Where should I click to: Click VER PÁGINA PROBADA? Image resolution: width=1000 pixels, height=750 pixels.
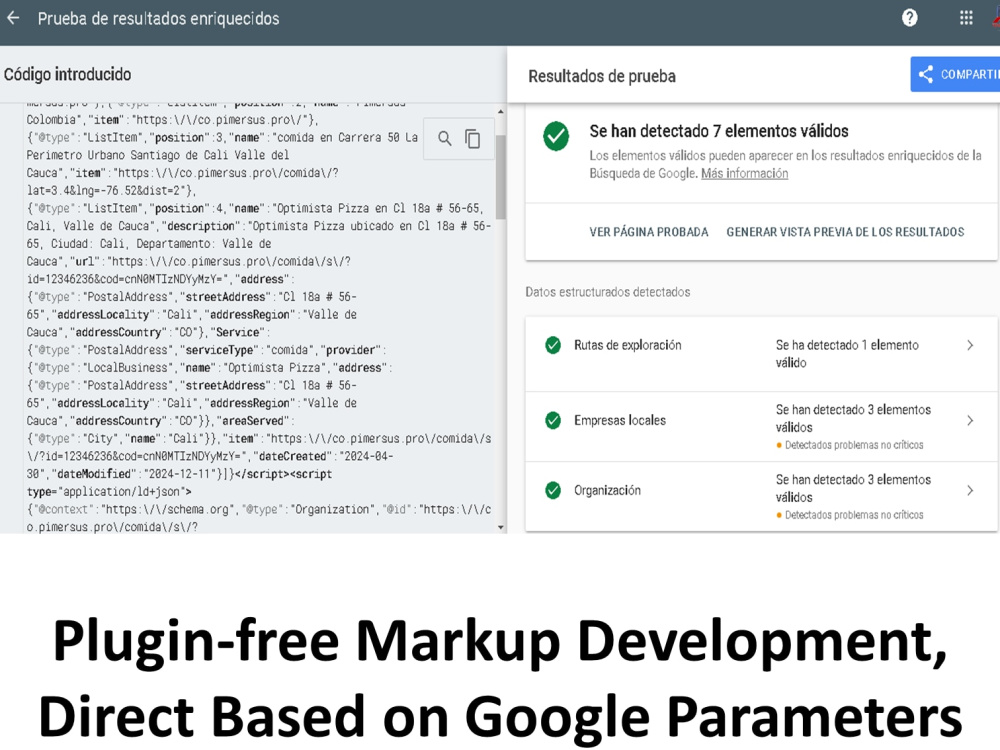click(x=649, y=232)
